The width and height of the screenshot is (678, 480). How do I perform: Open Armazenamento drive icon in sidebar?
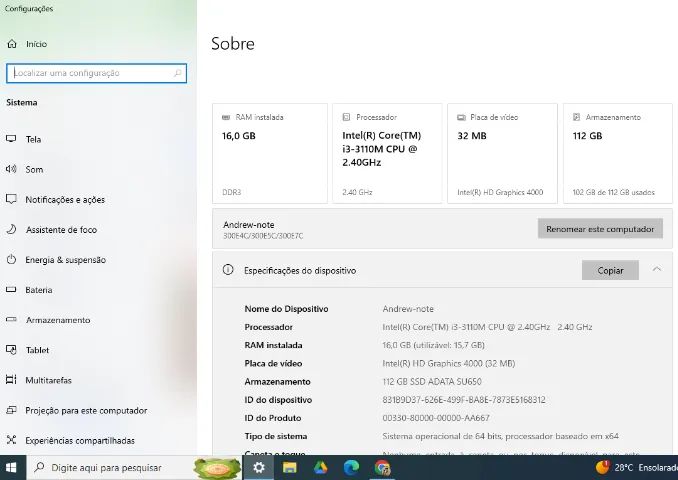coord(11,320)
